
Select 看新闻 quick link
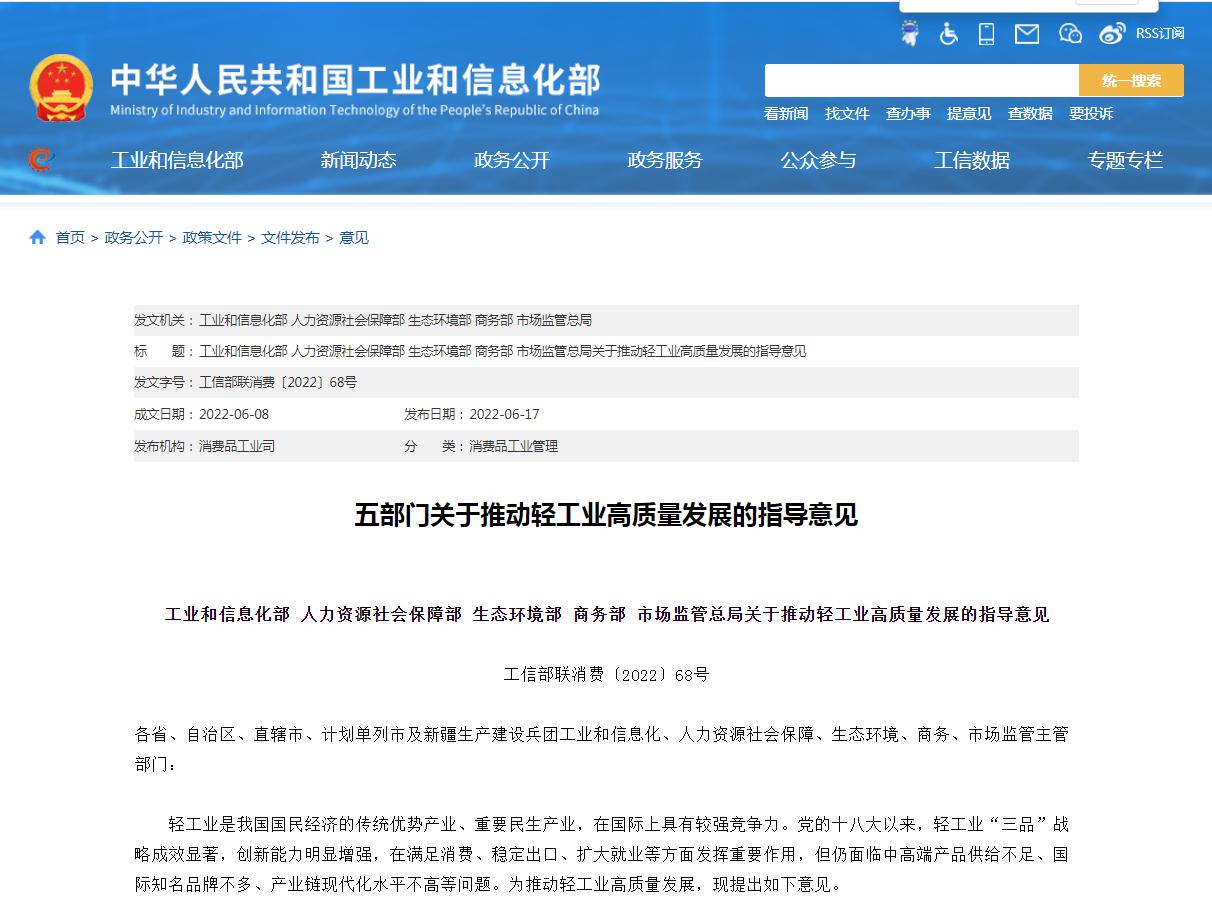(x=786, y=114)
